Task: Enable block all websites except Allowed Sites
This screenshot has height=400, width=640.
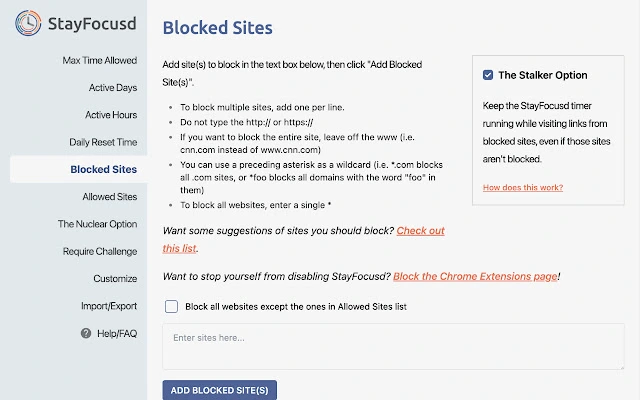Action: pyautogui.click(x=171, y=307)
